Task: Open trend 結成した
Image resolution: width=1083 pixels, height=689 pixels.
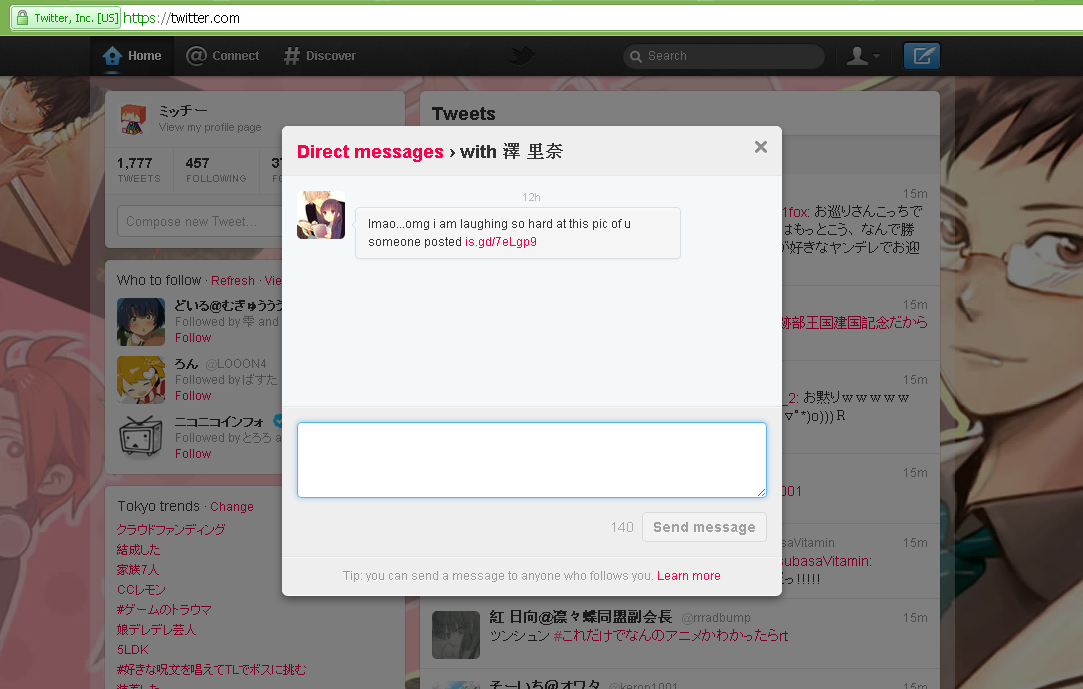Action: [138, 550]
